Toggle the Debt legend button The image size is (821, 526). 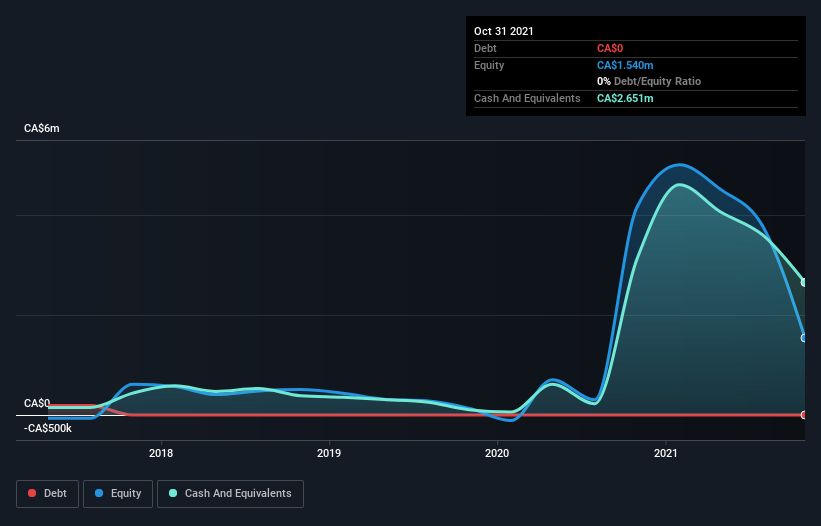pos(48,494)
